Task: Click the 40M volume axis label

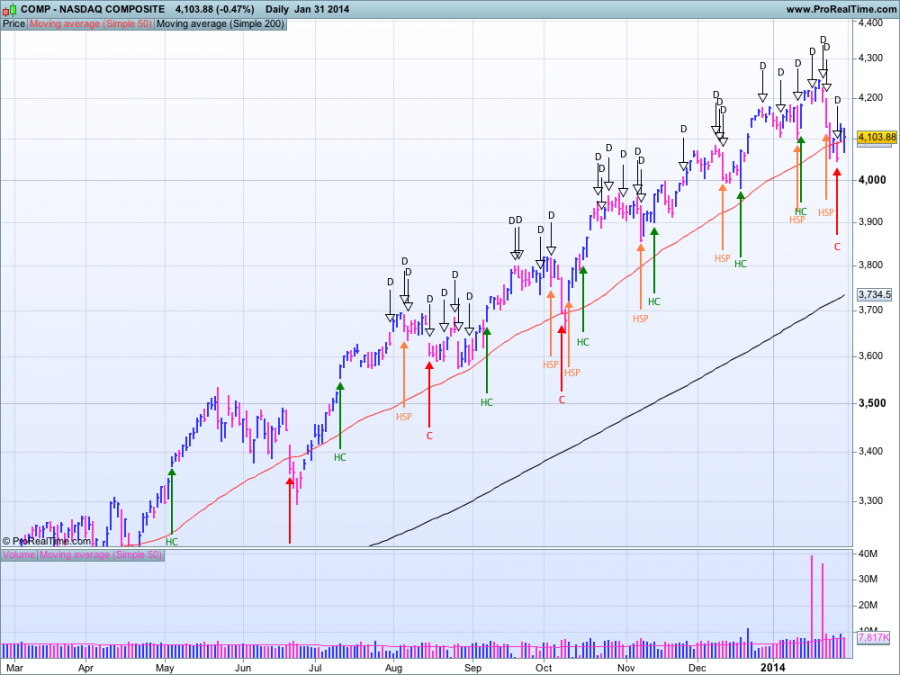Action: (868, 554)
